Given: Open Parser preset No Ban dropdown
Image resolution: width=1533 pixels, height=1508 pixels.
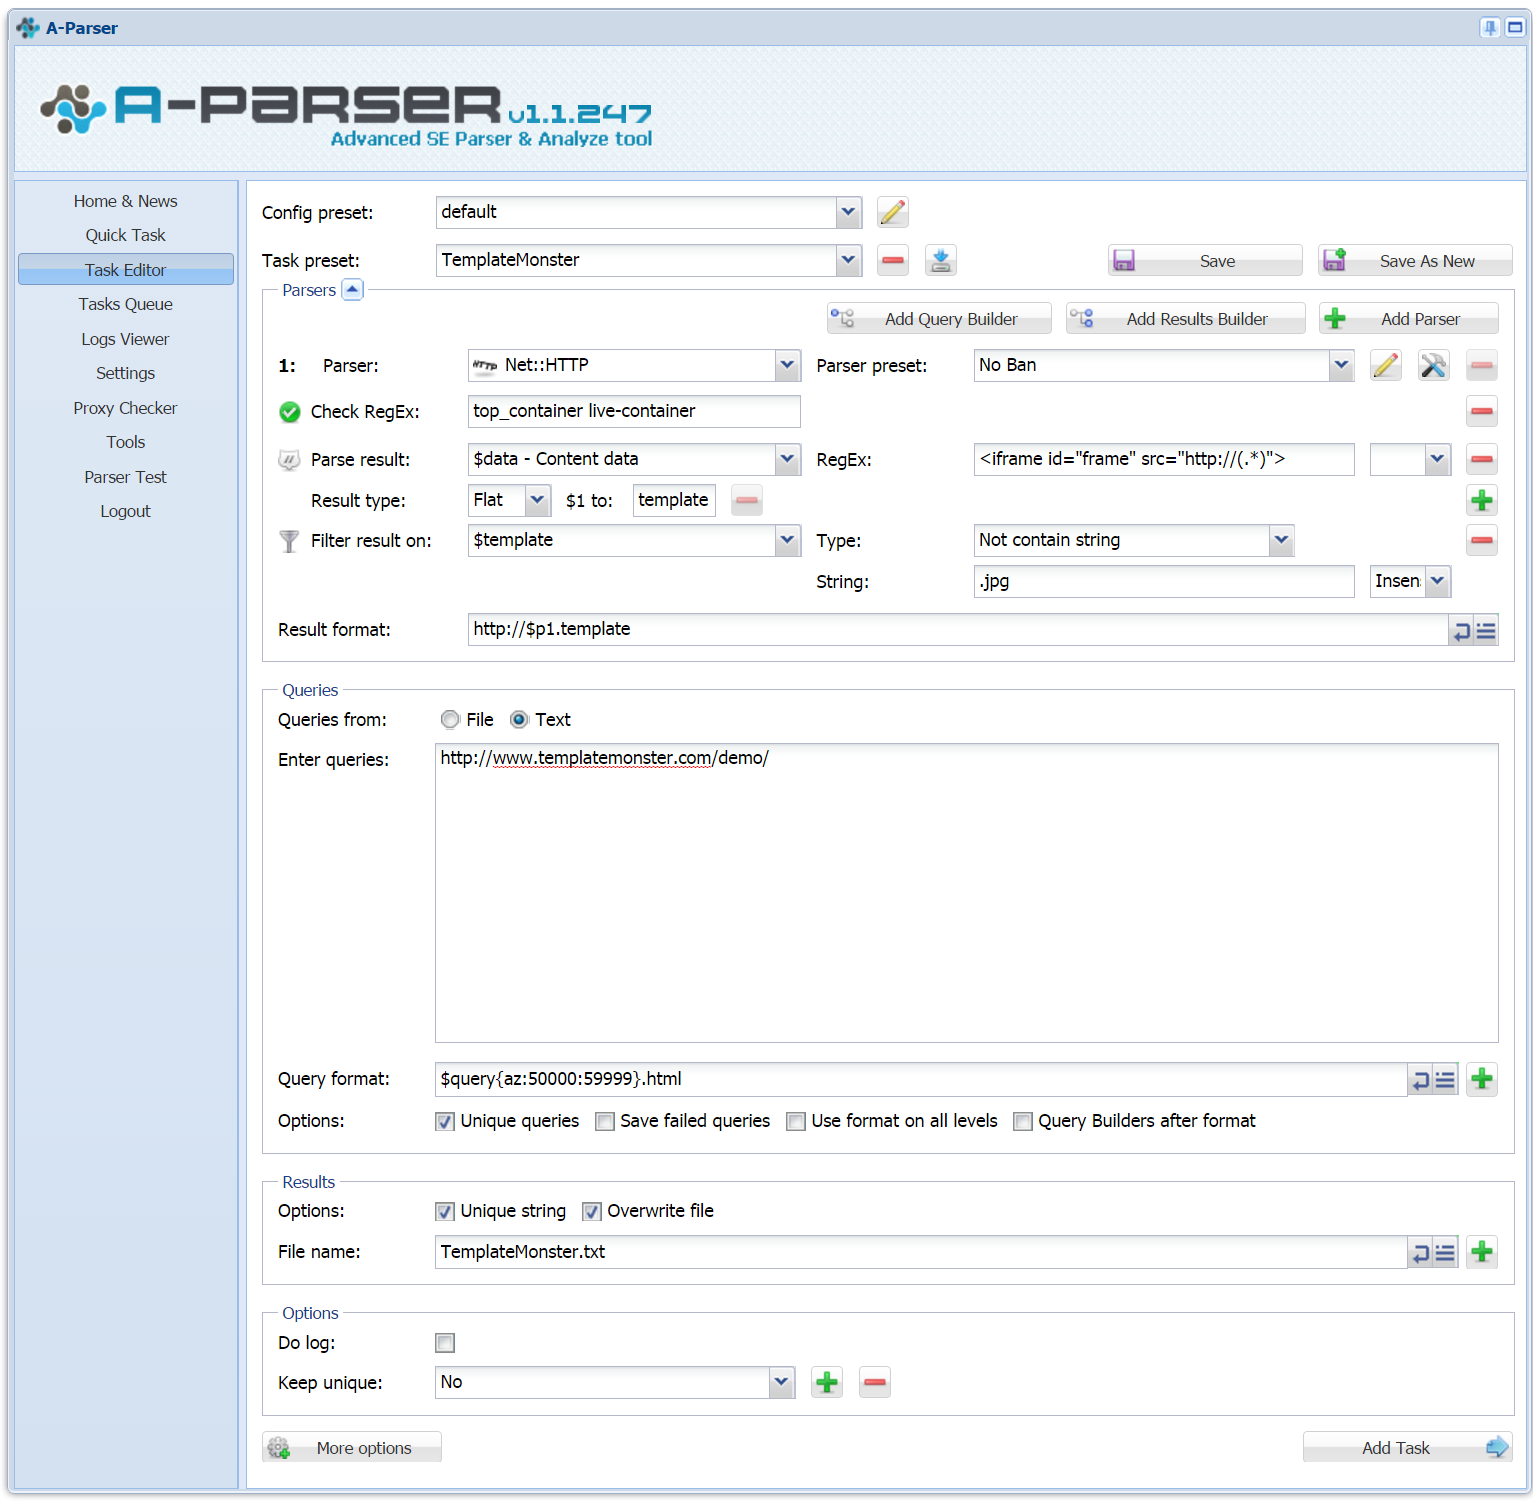Looking at the screenshot, I should [x=1341, y=365].
